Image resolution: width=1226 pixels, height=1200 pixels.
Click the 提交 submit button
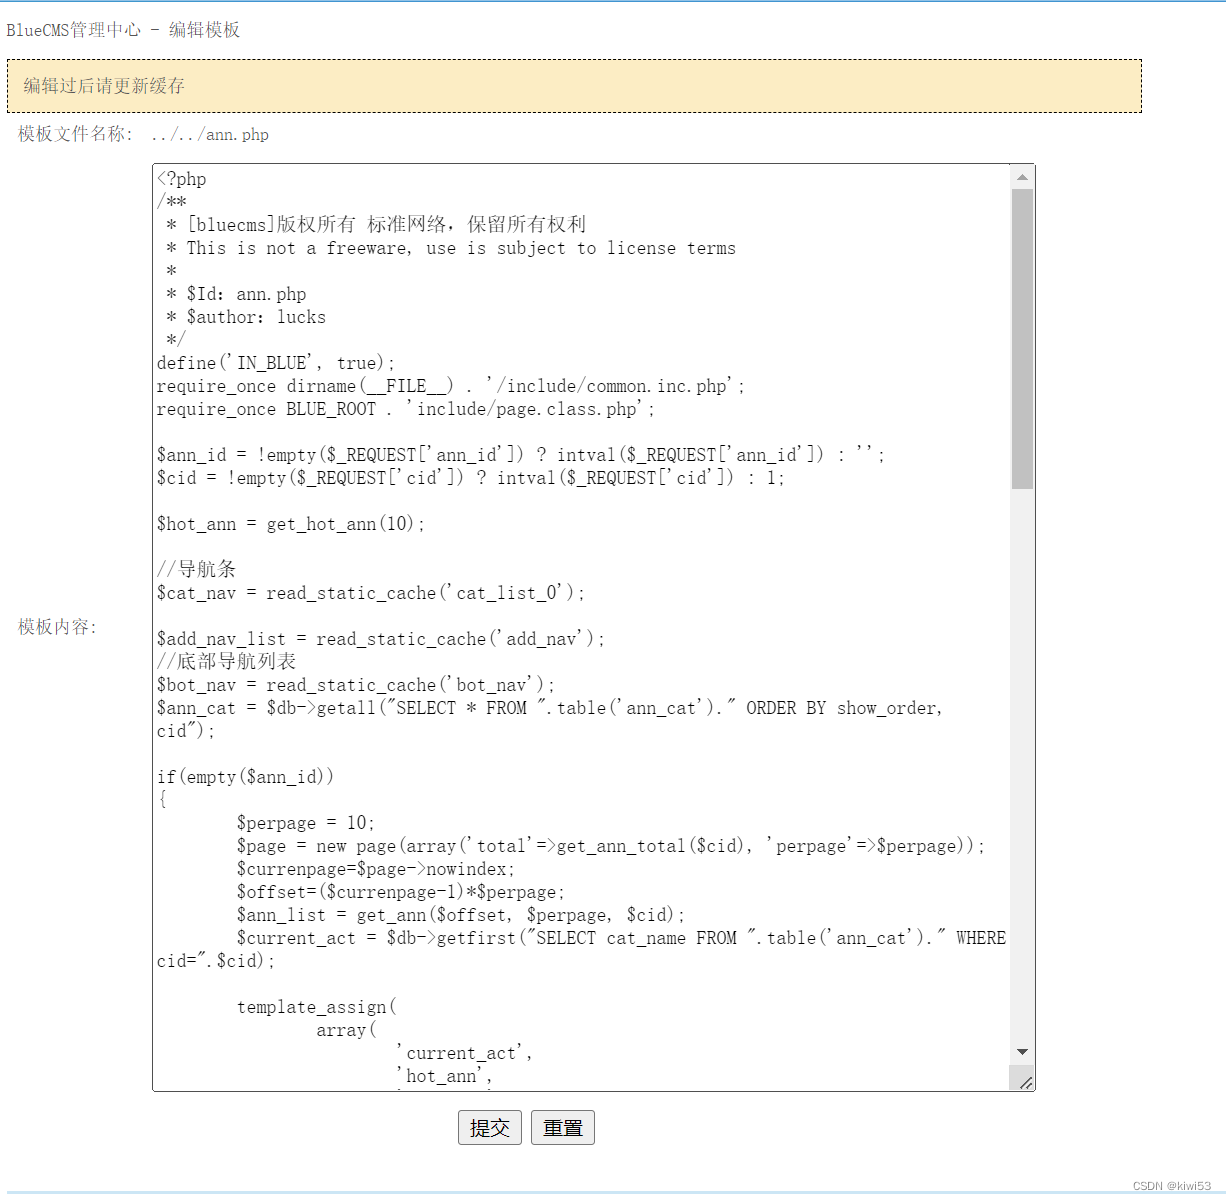[x=489, y=1127]
